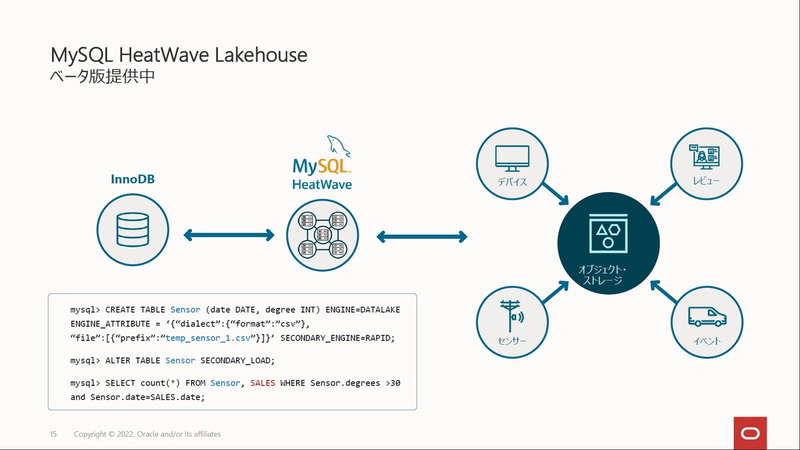Click the arrow from レビュー to storage

pyautogui.click(x=664, y=194)
